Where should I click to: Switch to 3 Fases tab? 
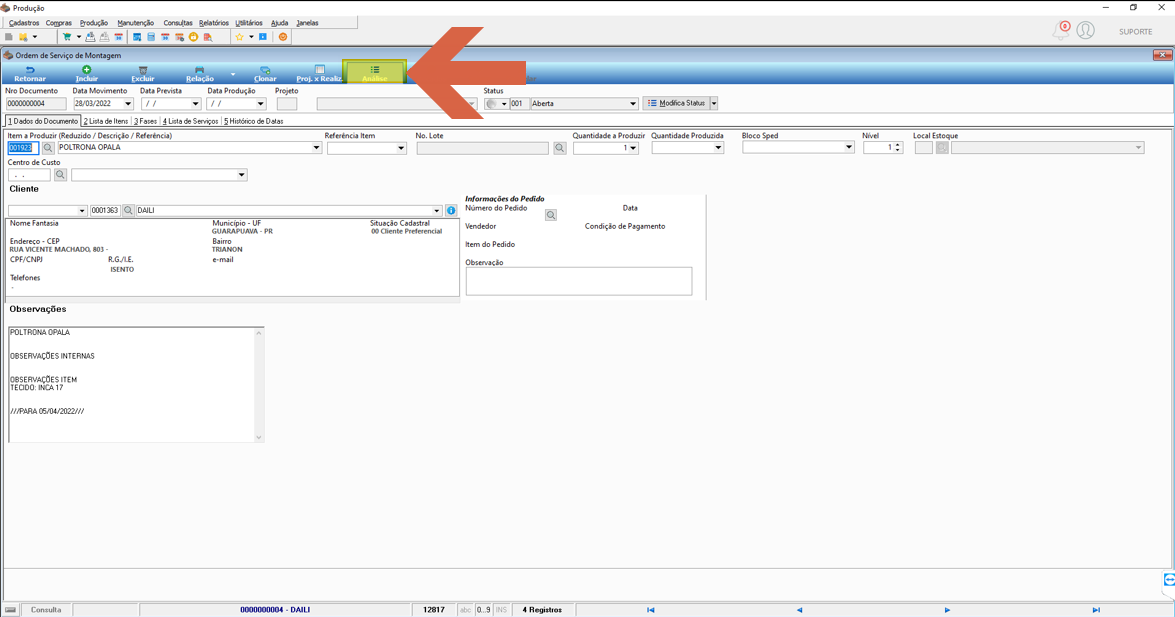(x=145, y=121)
